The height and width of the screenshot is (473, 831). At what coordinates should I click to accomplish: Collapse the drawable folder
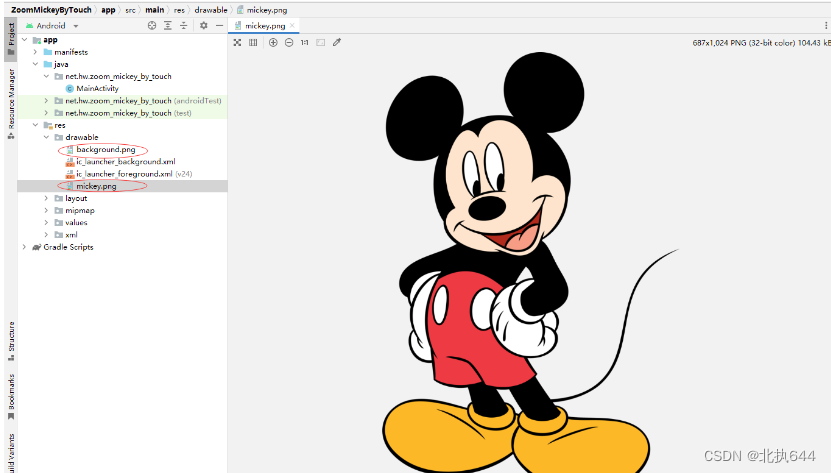[x=46, y=137]
